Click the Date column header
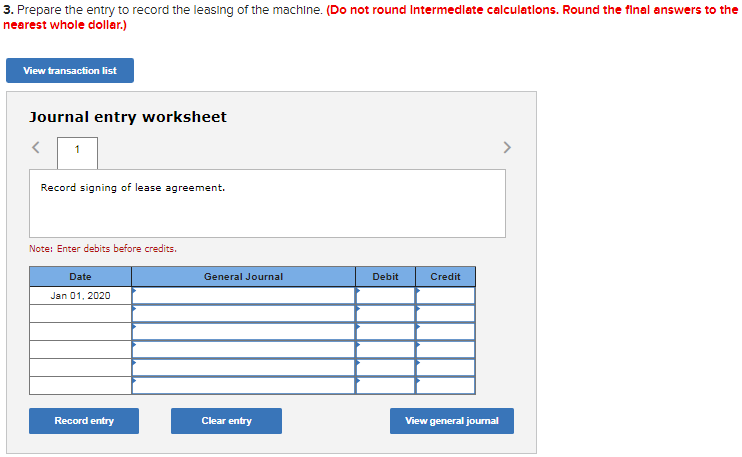The image size is (742, 457). pyautogui.click(x=80, y=277)
